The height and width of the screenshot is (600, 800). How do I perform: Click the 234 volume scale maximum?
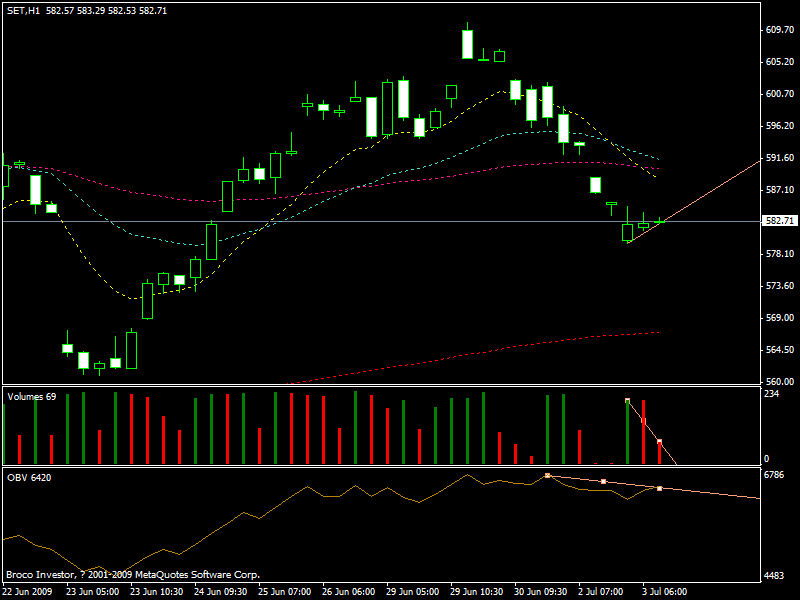772,394
